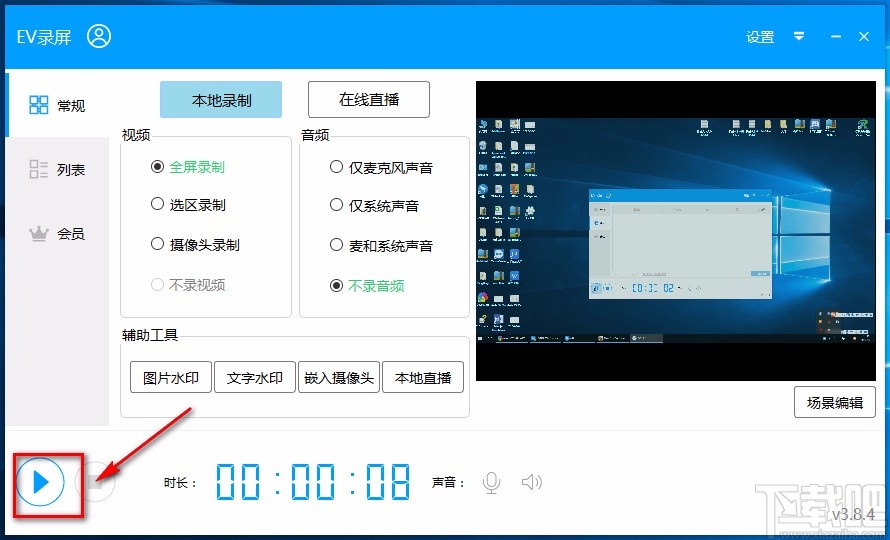Click the v3.8.4 version label
The image size is (890, 540).
pyautogui.click(x=853, y=514)
